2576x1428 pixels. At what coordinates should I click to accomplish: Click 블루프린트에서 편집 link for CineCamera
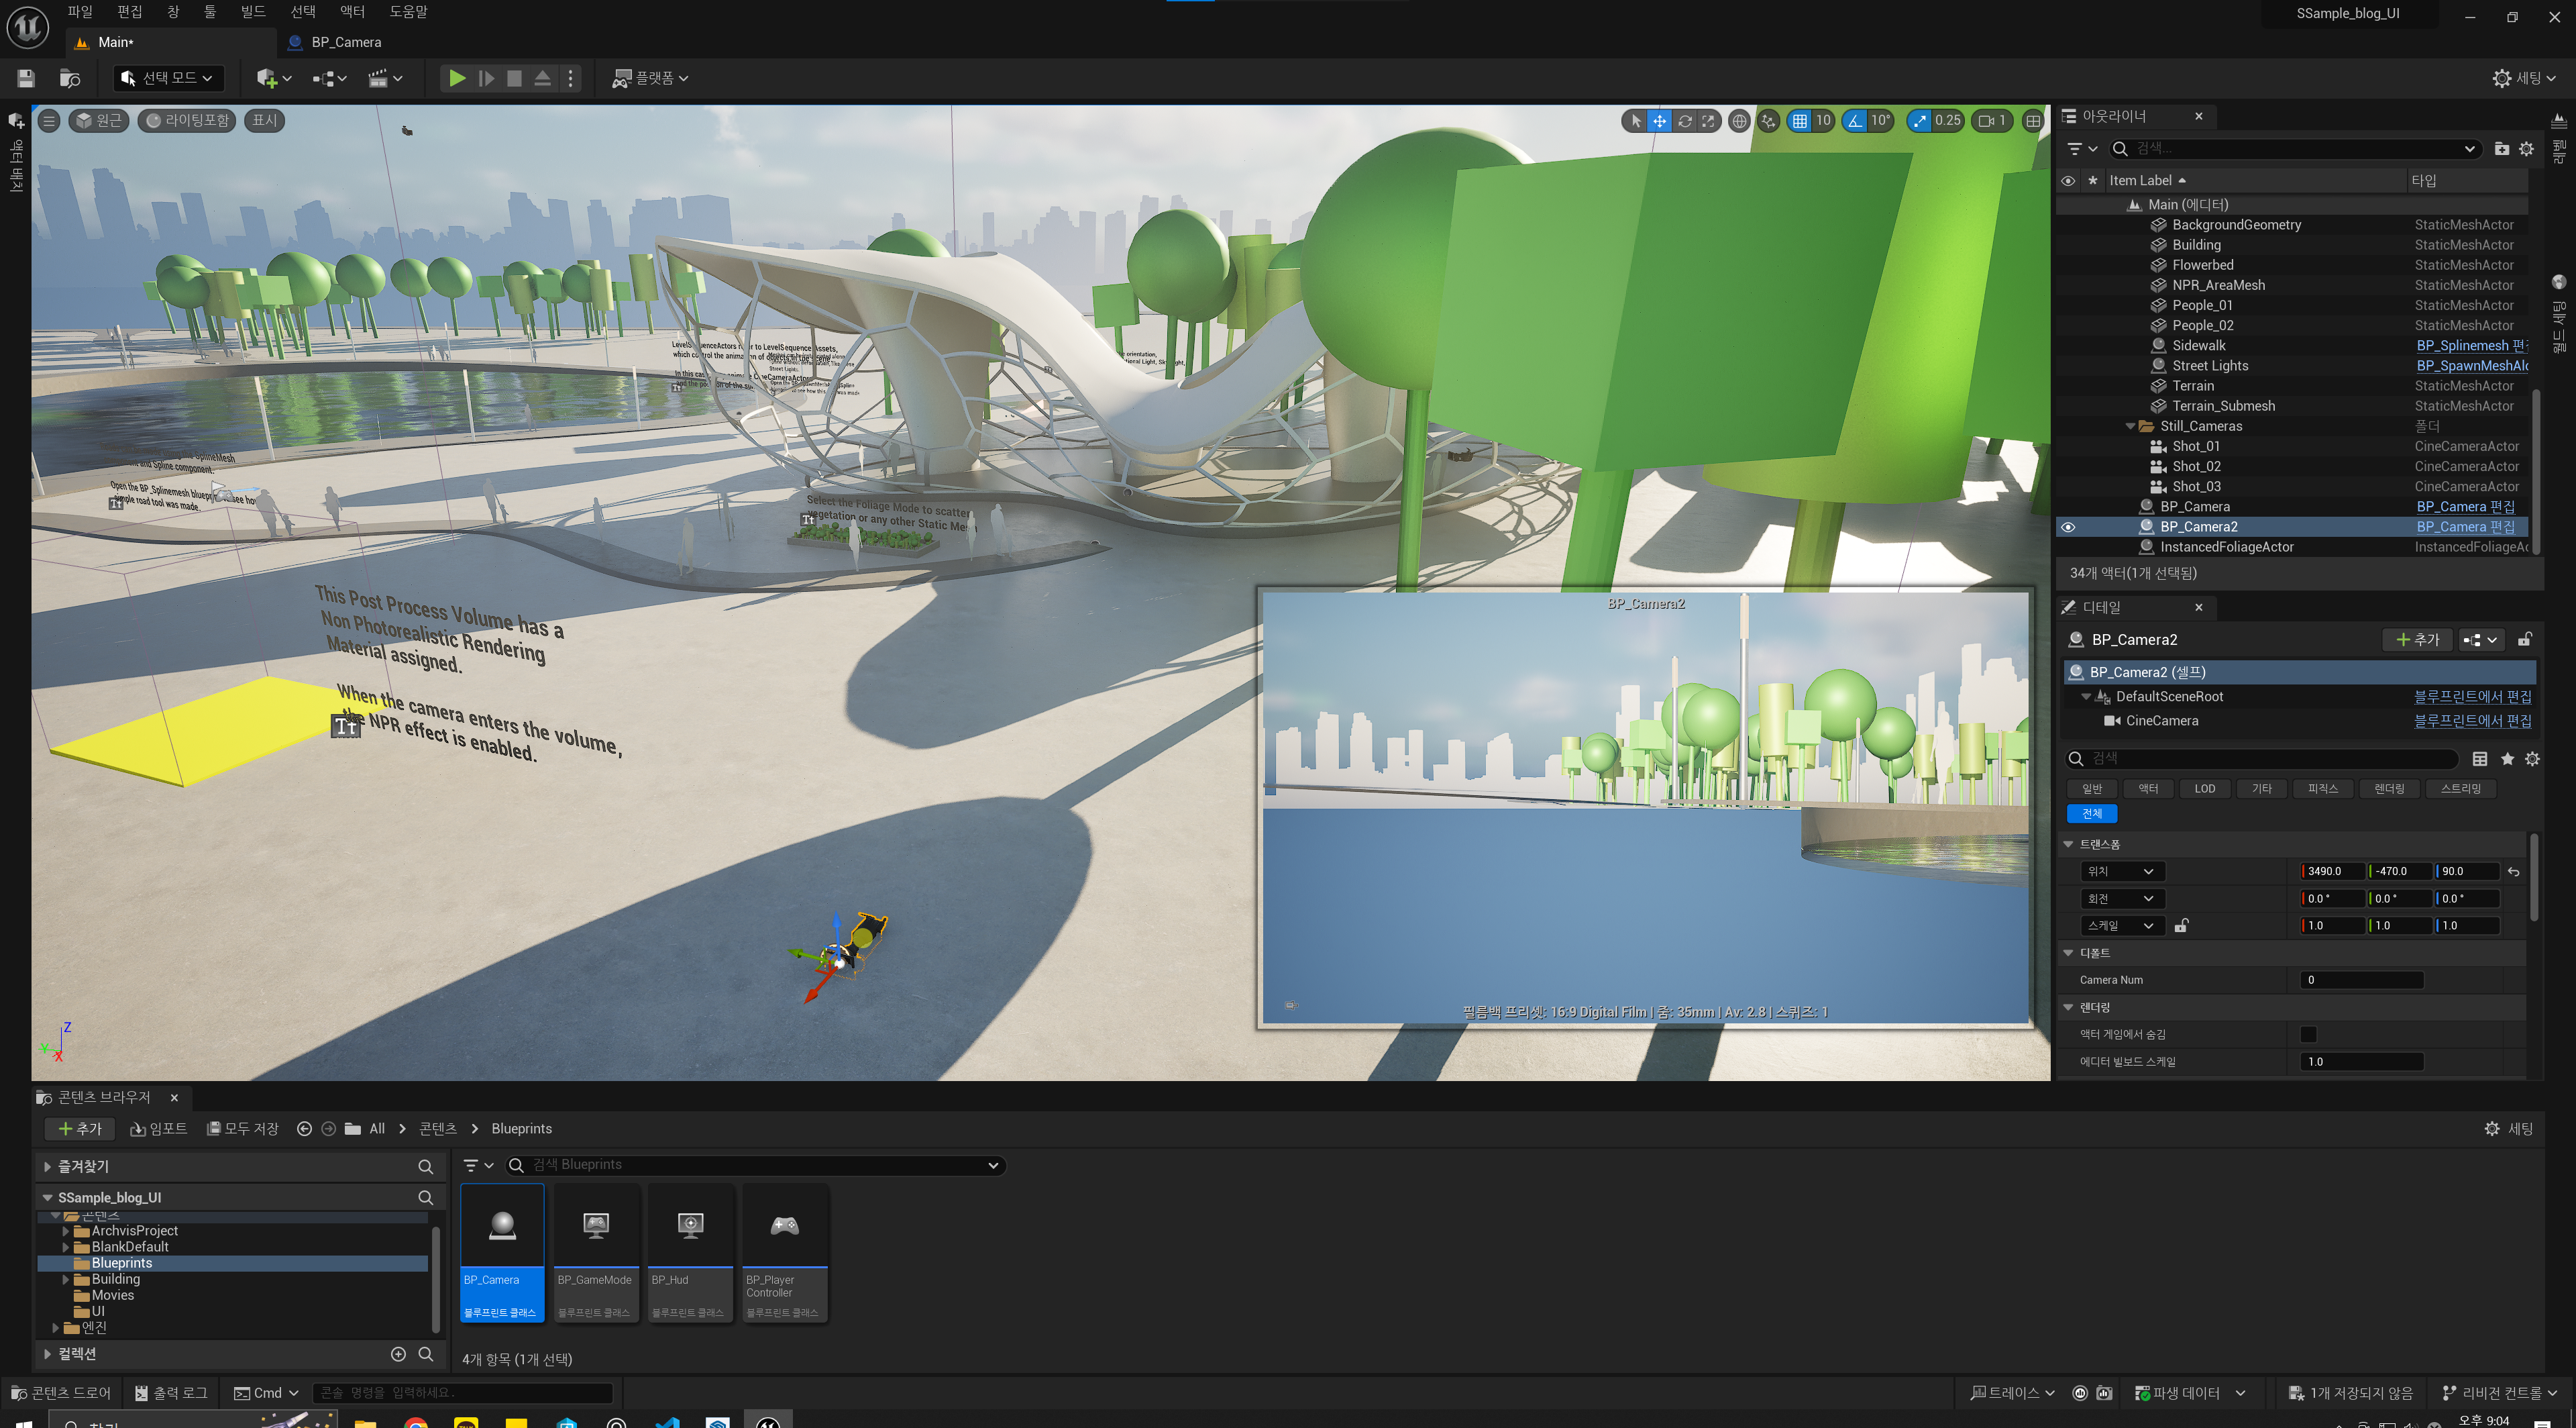coord(2472,721)
